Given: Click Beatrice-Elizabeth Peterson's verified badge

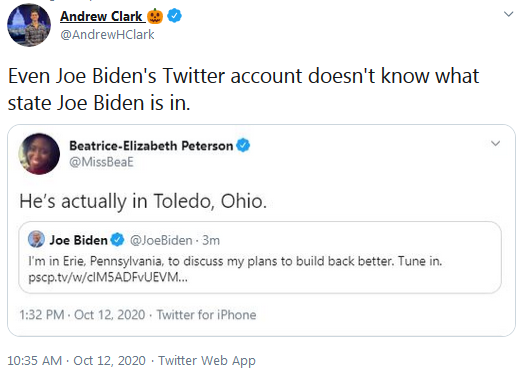Looking at the screenshot, I should (x=243, y=146).
